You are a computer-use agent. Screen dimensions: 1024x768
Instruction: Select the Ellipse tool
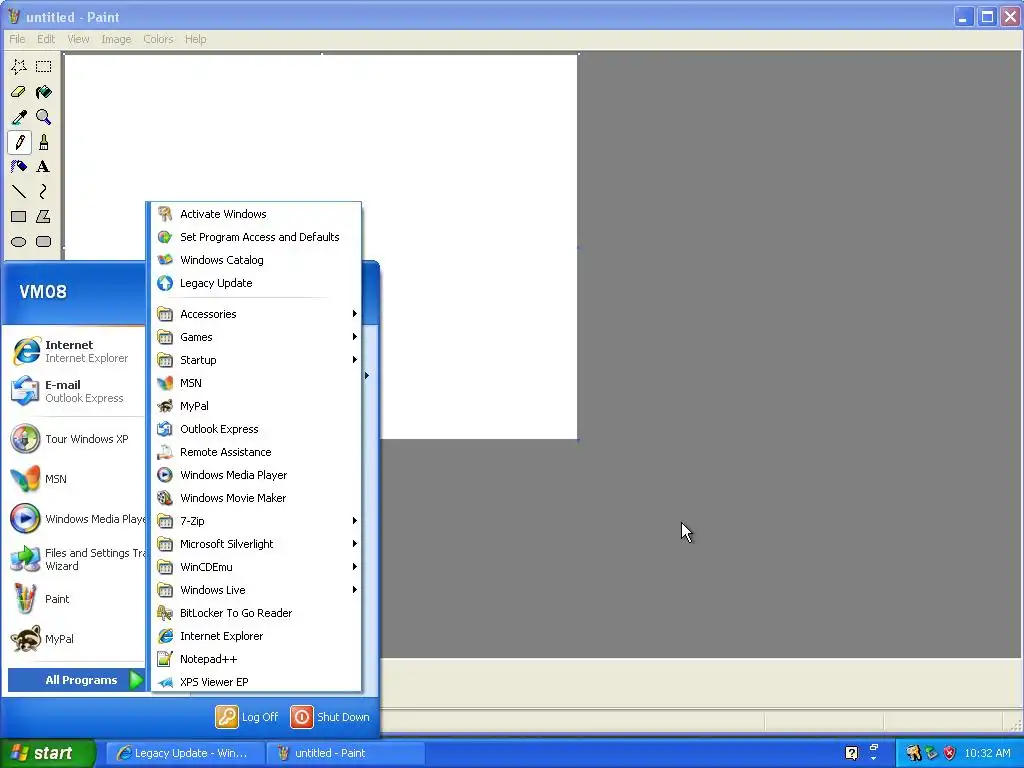[19, 242]
